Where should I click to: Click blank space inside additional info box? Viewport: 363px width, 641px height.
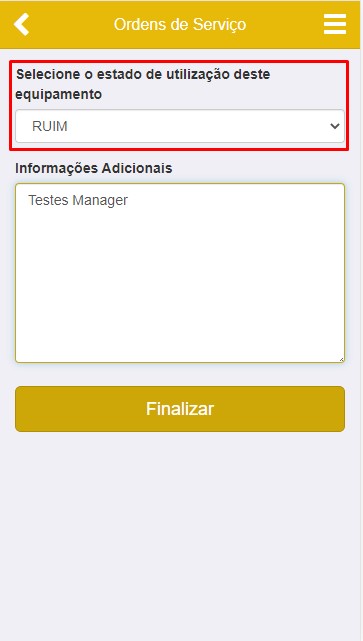180,286
